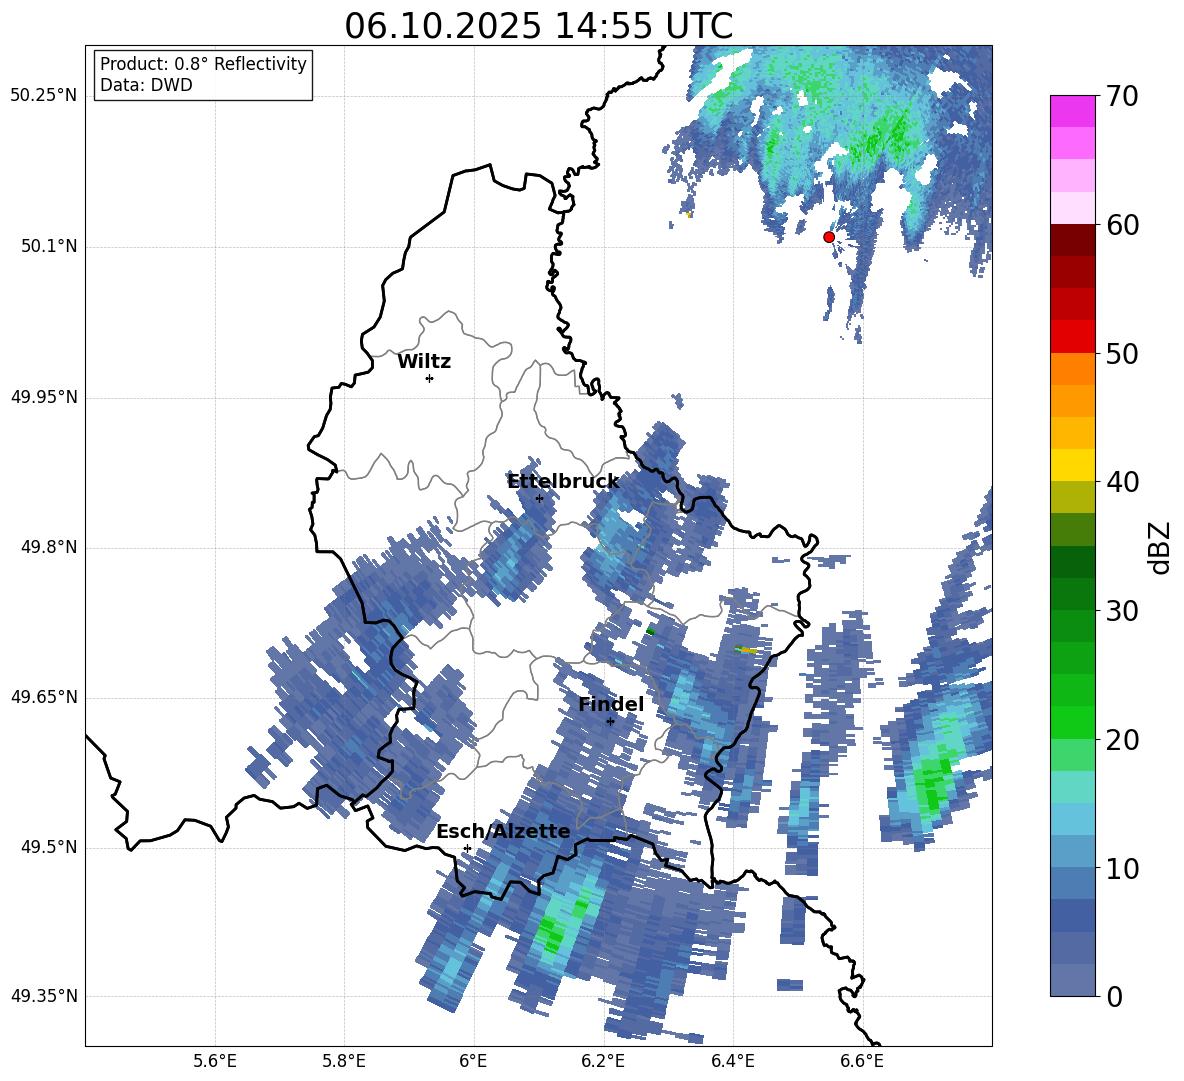Click the red radar site marker dot
This screenshot has height=1081, width=1184.
click(828, 237)
